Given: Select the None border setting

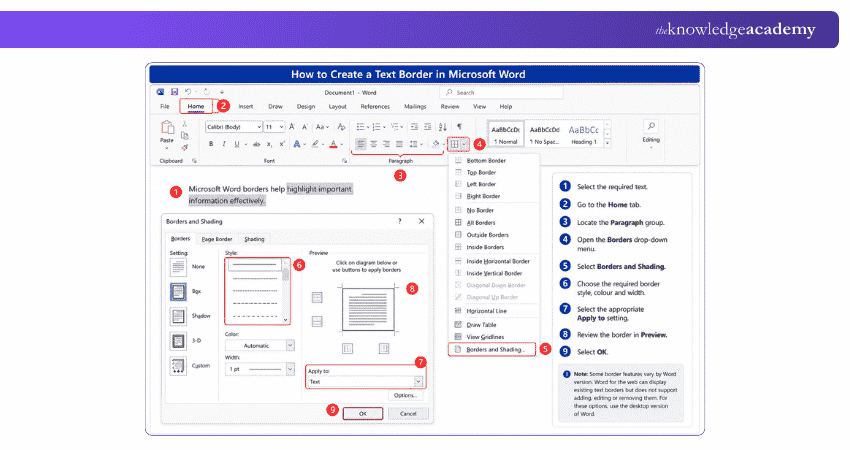Looking at the screenshot, I should click(x=178, y=267).
